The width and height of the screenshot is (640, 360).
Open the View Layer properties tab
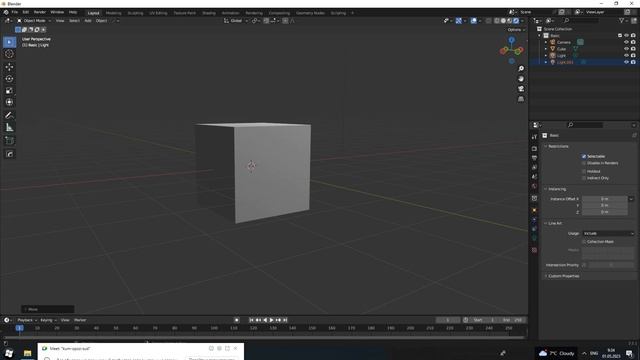click(534, 167)
